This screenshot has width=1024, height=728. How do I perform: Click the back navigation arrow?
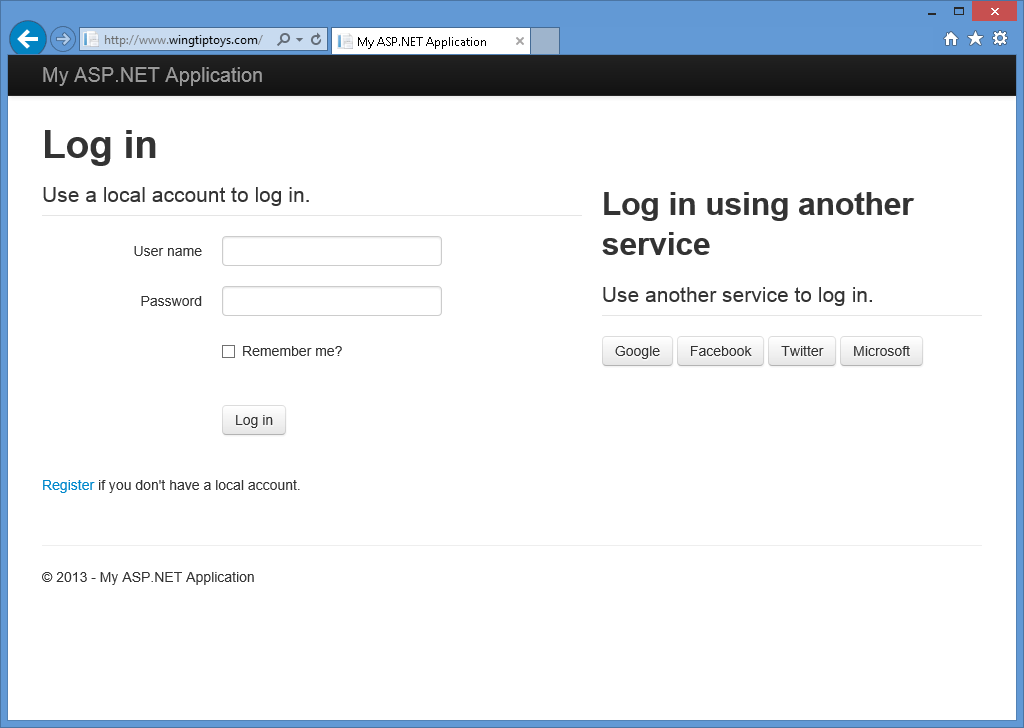pyautogui.click(x=27, y=38)
